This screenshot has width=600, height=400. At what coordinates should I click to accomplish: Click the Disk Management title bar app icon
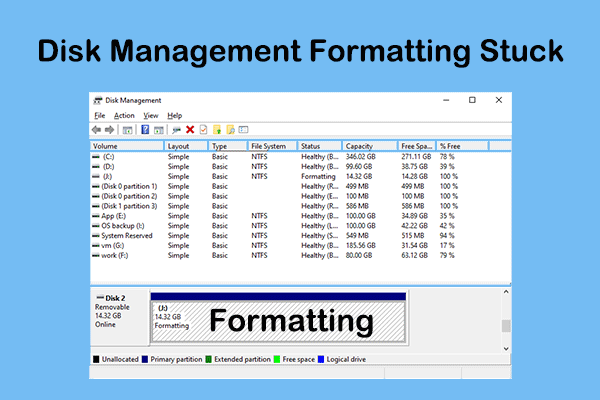pyautogui.click(x=98, y=100)
